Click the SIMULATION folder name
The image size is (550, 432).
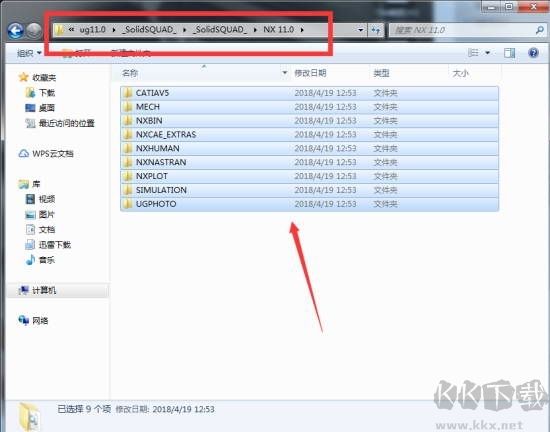[x=161, y=190]
